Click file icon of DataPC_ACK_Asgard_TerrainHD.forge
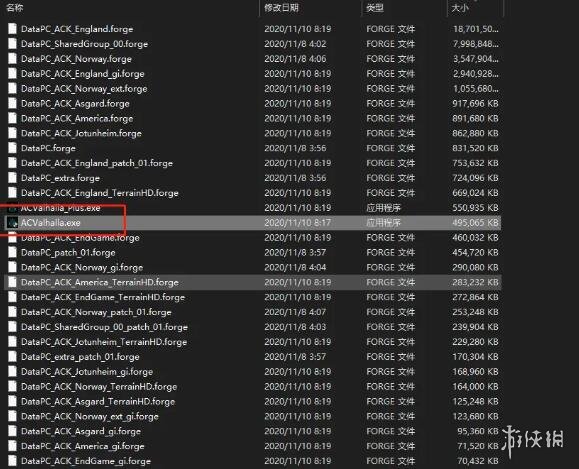The height and width of the screenshot is (469, 579). [13, 401]
